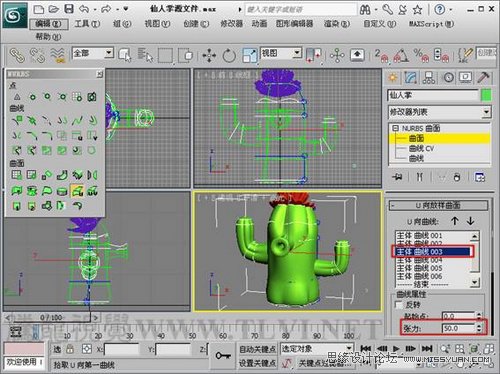
Task: Open the 视图 reference coordinate dropdown
Action: pyautogui.click(x=297, y=53)
